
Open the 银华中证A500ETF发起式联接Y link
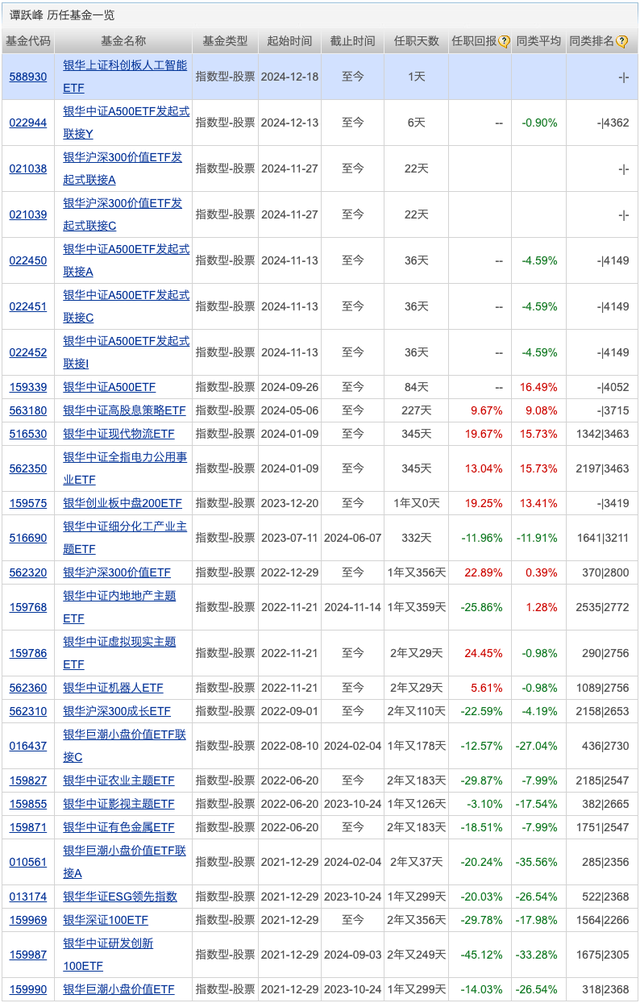point(126,123)
